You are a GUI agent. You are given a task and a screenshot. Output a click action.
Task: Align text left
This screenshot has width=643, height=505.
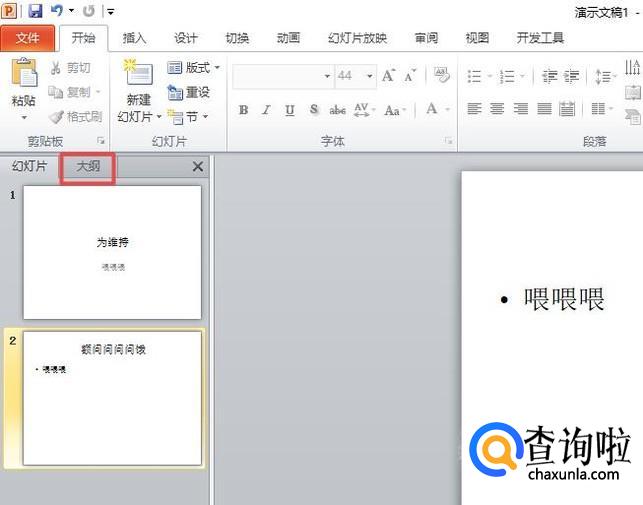point(474,109)
